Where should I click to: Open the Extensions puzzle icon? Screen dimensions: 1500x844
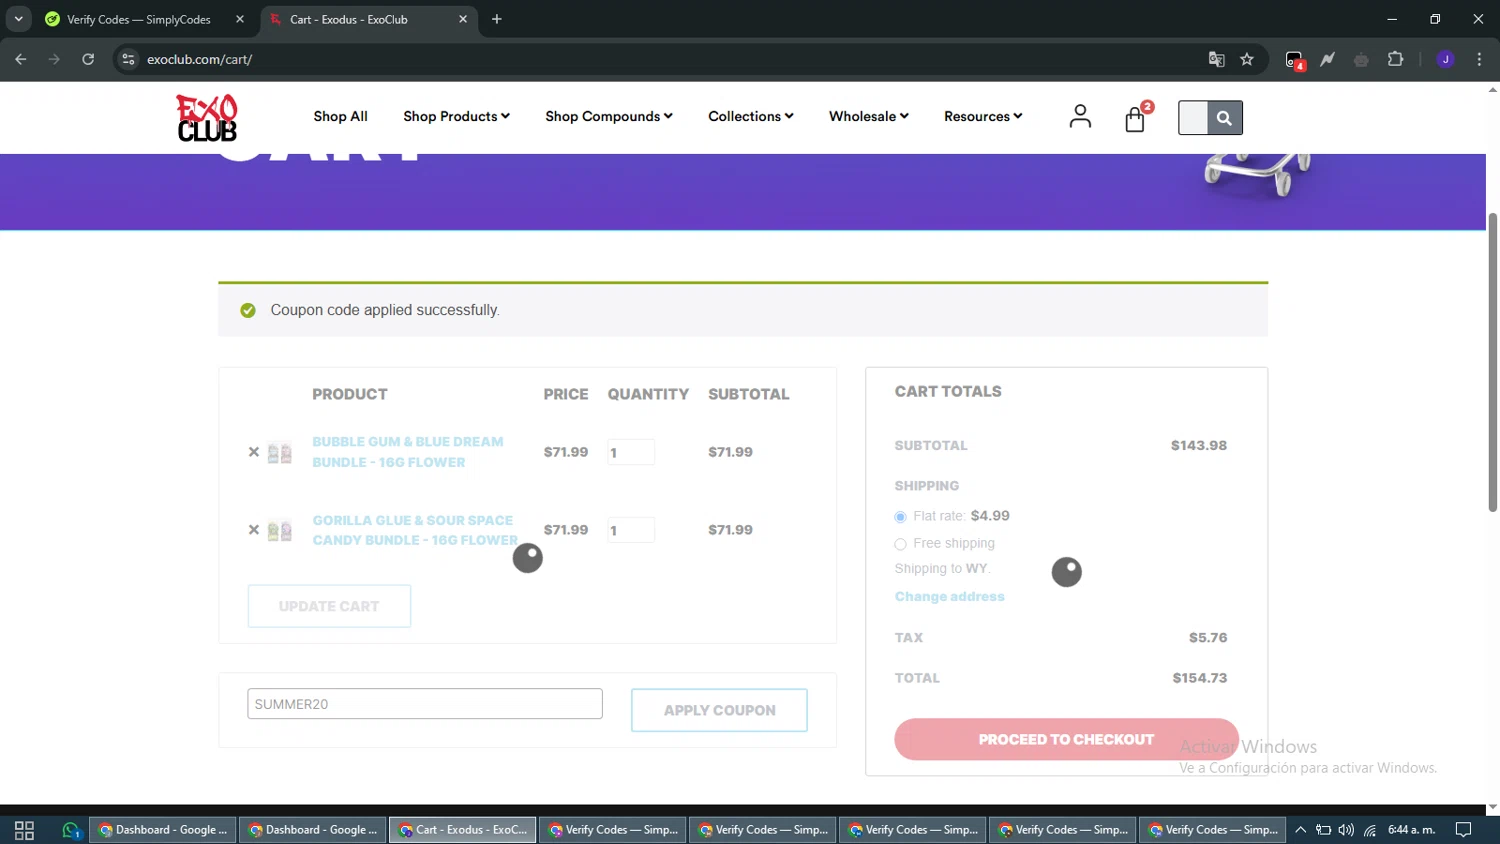click(1396, 59)
